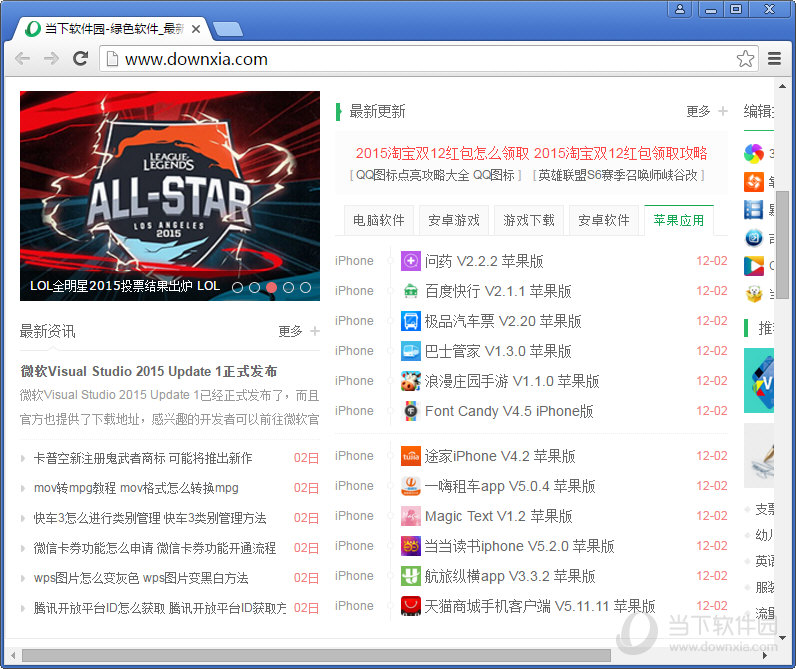
Task: Click the horizontal scrollbar right arrow
Action: pyautogui.click(x=765, y=655)
